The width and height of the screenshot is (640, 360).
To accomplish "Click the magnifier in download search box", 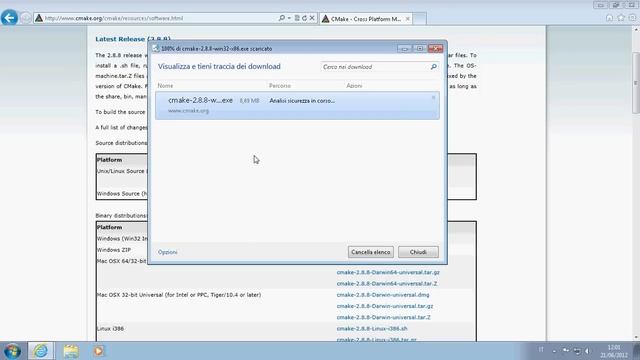I will [433, 67].
